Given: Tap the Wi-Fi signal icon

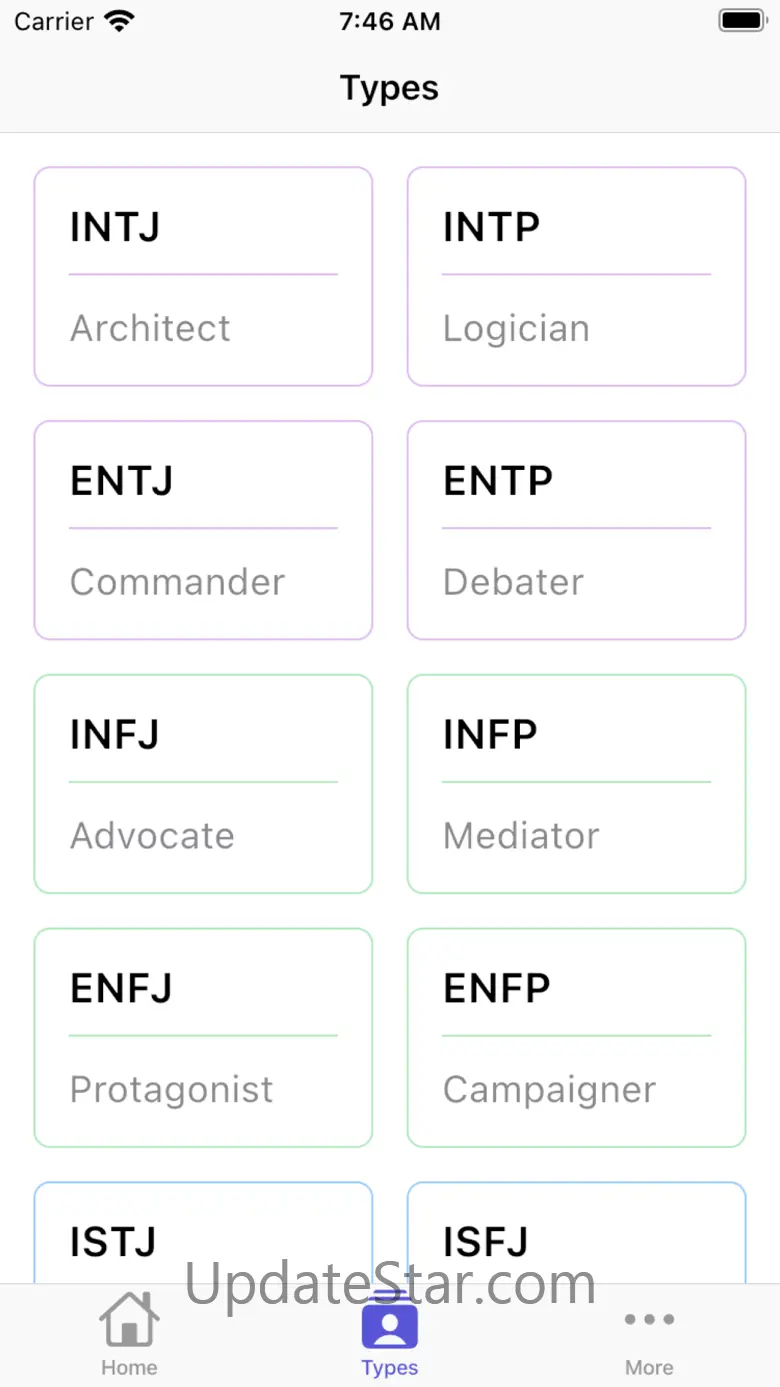Looking at the screenshot, I should coord(118,21).
